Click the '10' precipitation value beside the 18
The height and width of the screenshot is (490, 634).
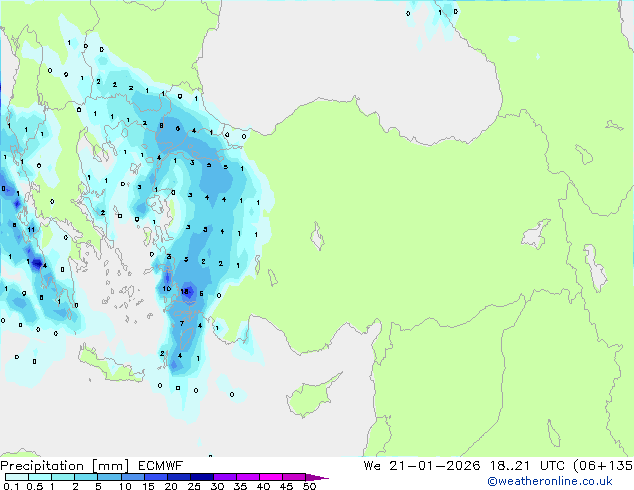click(167, 289)
